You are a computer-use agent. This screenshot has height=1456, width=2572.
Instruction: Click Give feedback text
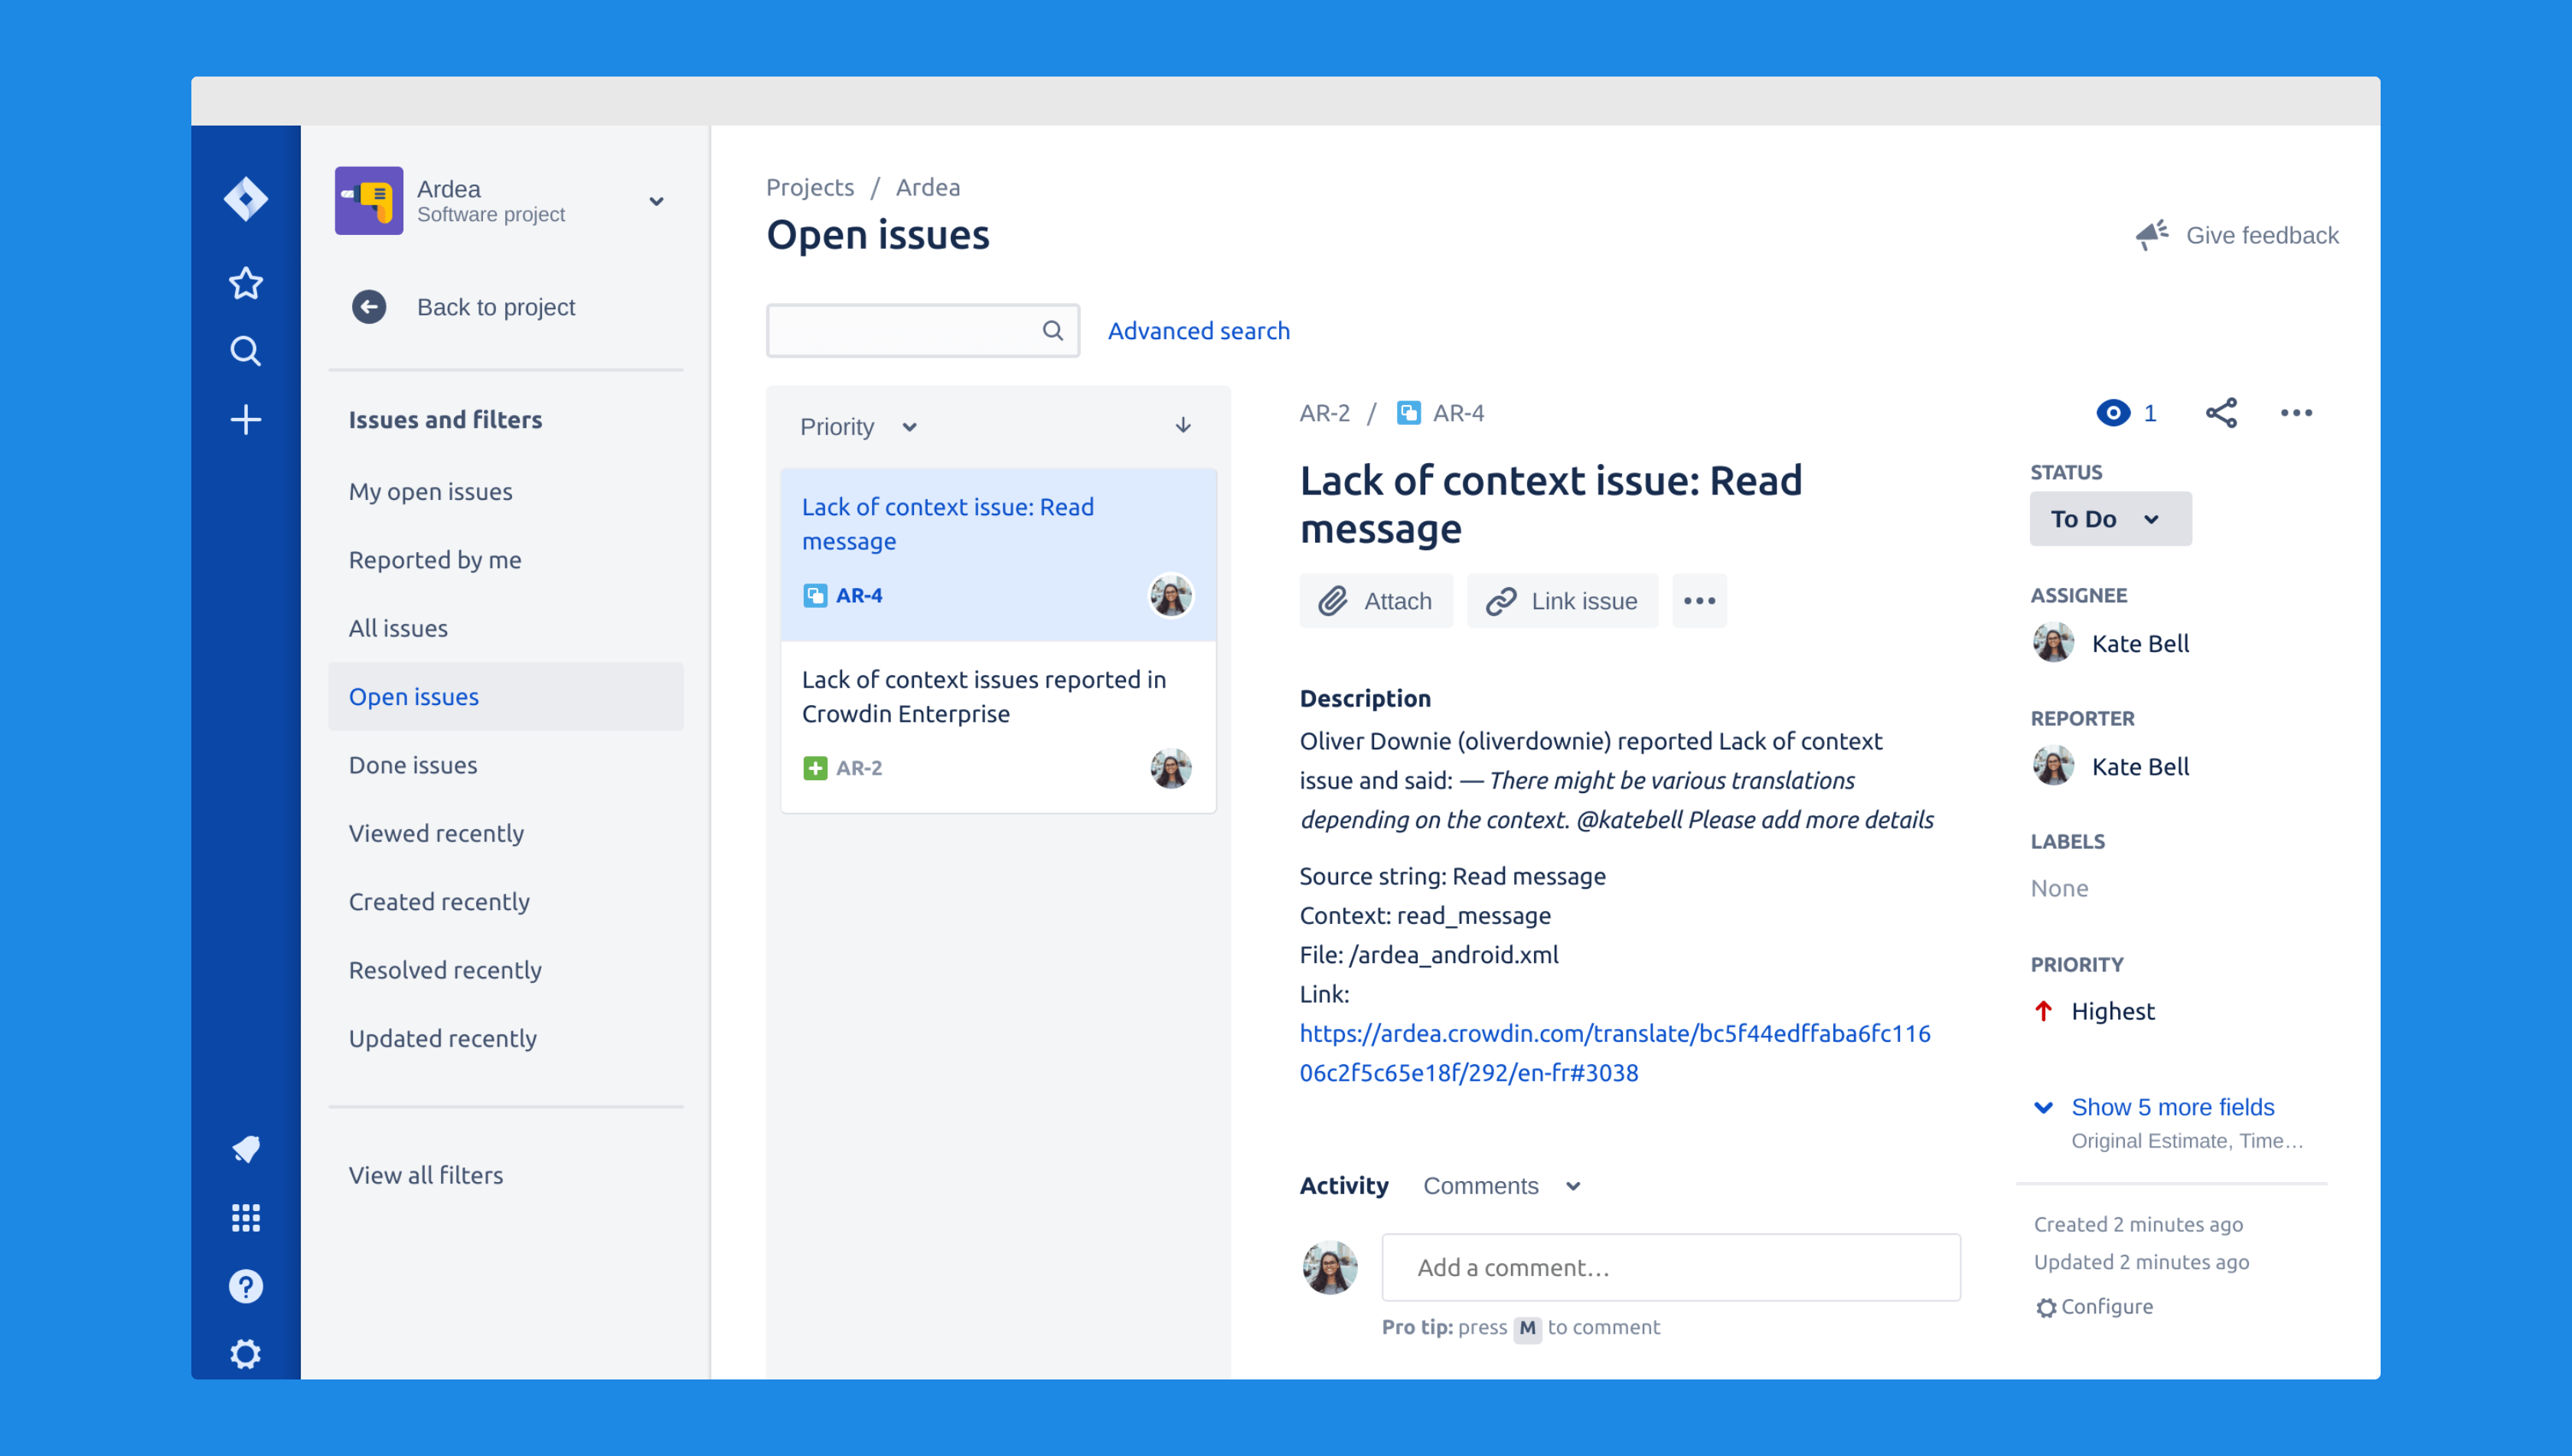[2262, 235]
